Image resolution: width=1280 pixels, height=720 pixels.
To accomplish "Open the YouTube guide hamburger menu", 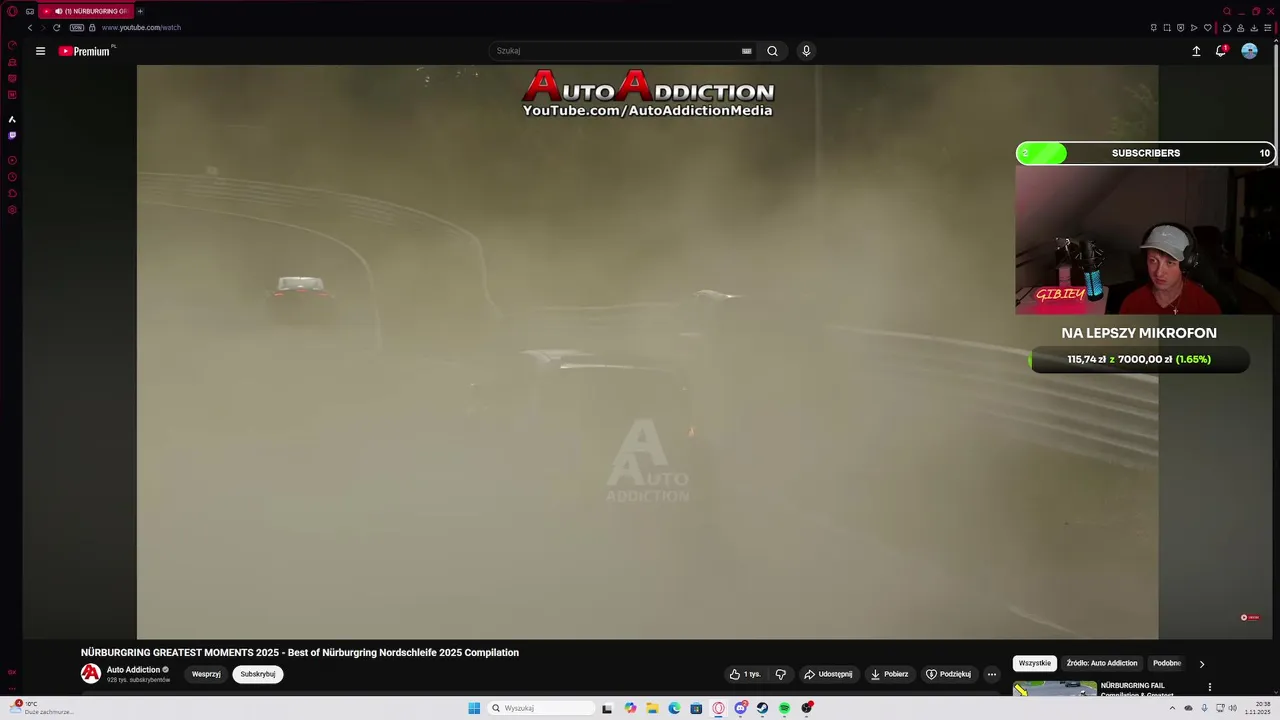I will tap(40, 51).
